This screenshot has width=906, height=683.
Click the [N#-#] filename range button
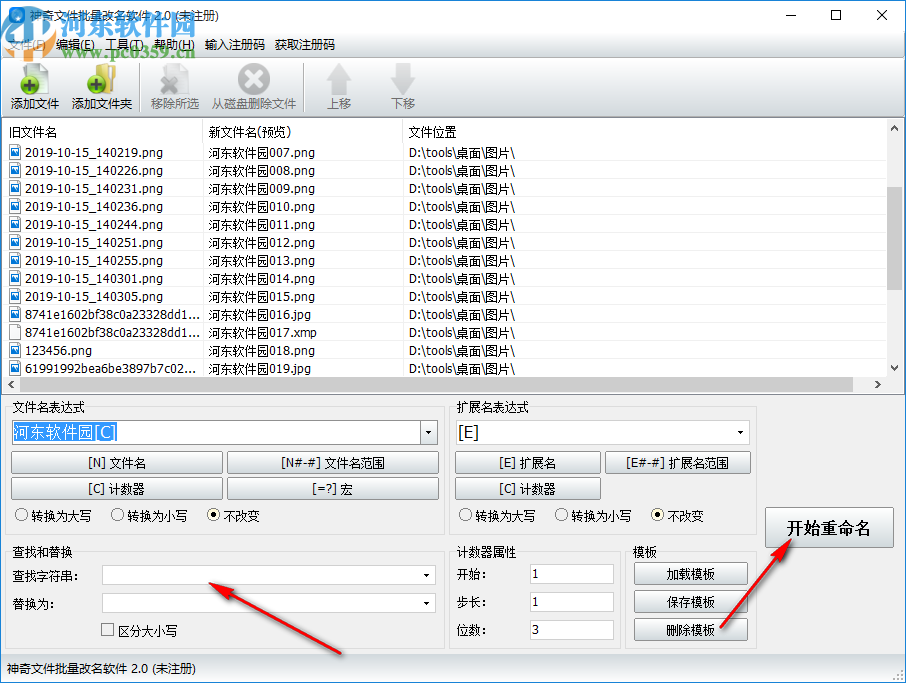(x=333, y=463)
